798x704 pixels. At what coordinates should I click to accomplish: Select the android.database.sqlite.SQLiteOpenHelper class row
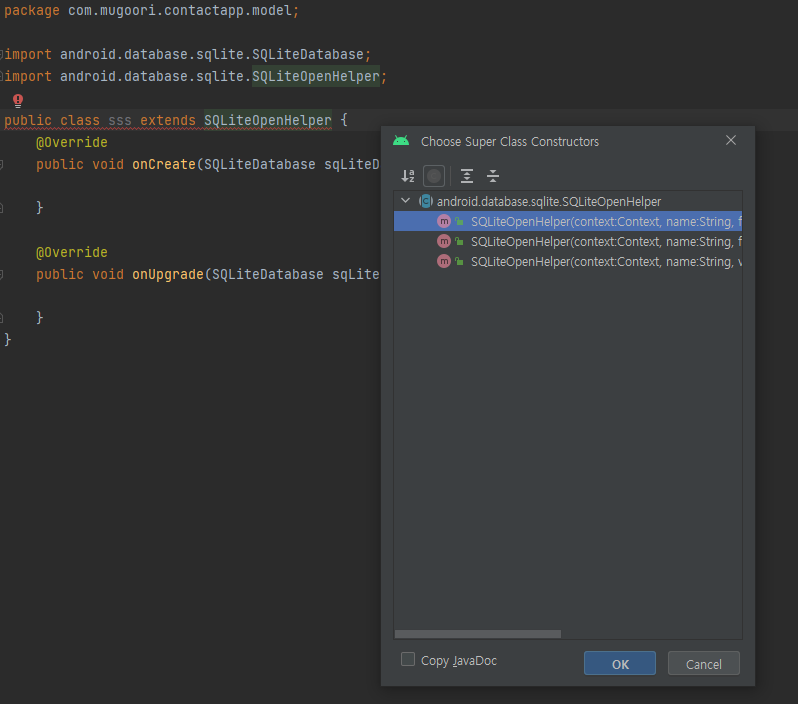pyautogui.click(x=568, y=202)
